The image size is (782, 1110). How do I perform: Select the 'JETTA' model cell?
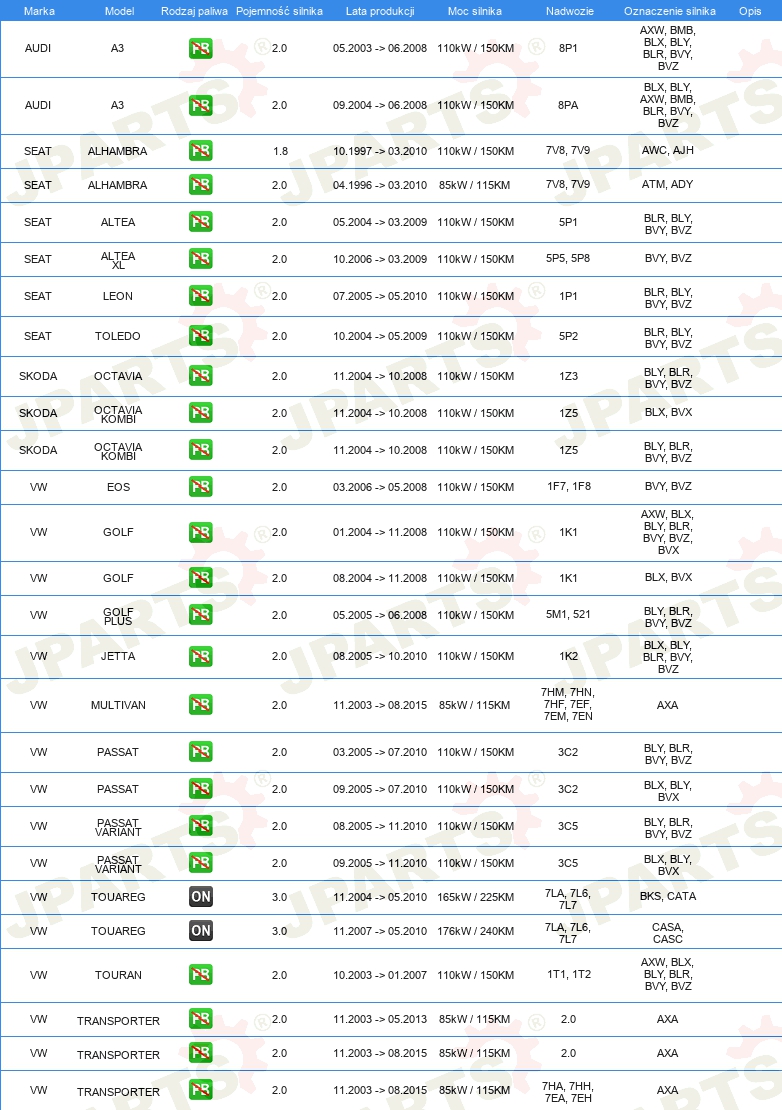coord(118,656)
